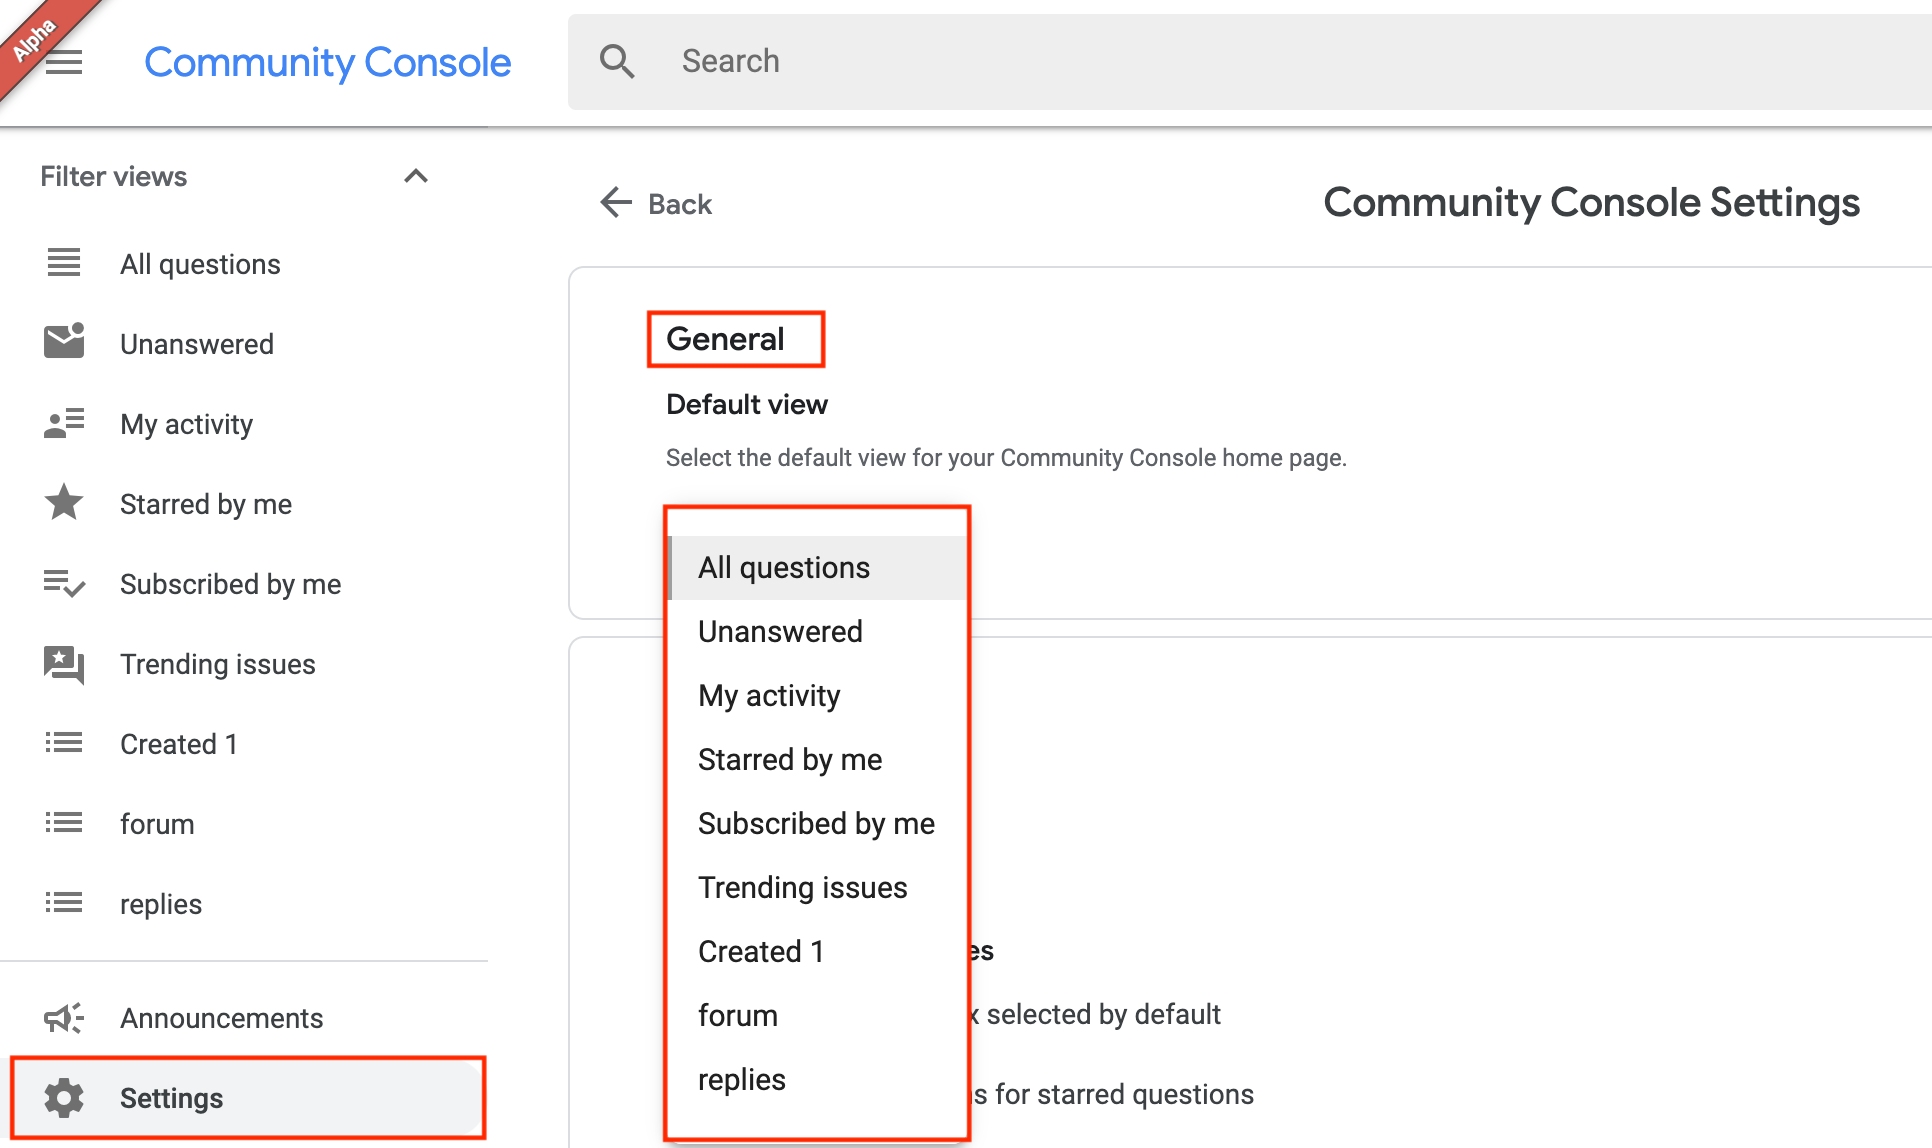Open the "forum" view in the sidebar
The image size is (1932, 1148).
[x=157, y=823]
